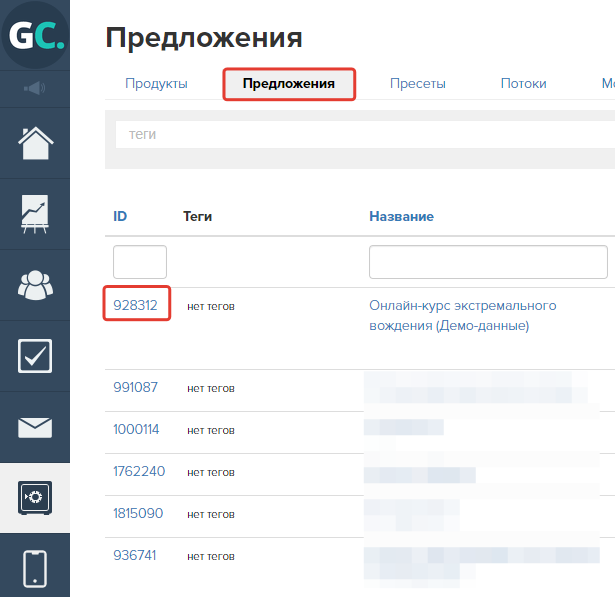This screenshot has height=597, width=615.
Task: Click the ID filter input box
Action: coord(140,262)
